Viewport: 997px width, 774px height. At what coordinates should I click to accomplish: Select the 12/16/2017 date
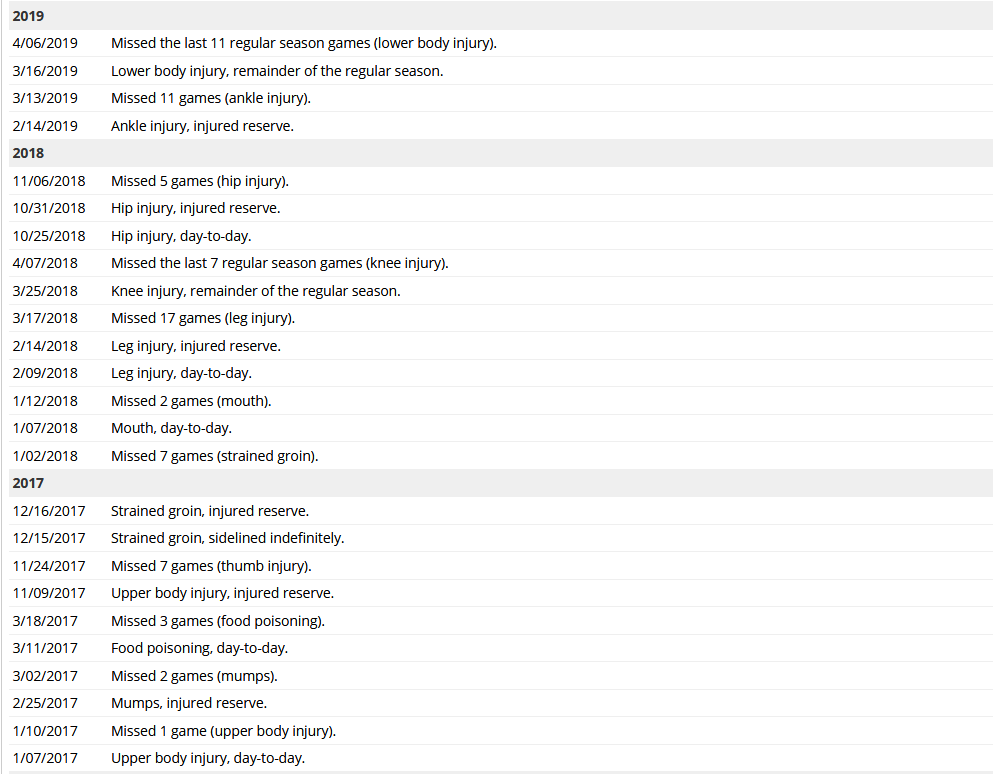click(49, 511)
